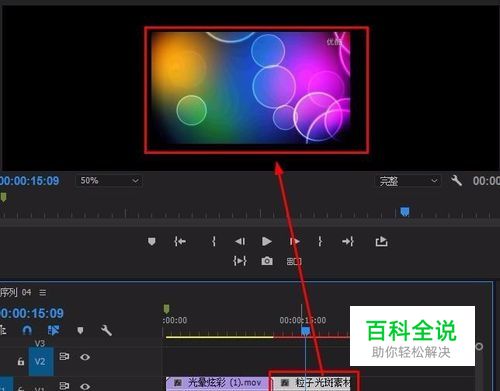Select the 粒子光斑素材 clip on V1
This screenshot has width=500, height=391.
pyautogui.click(x=312, y=384)
